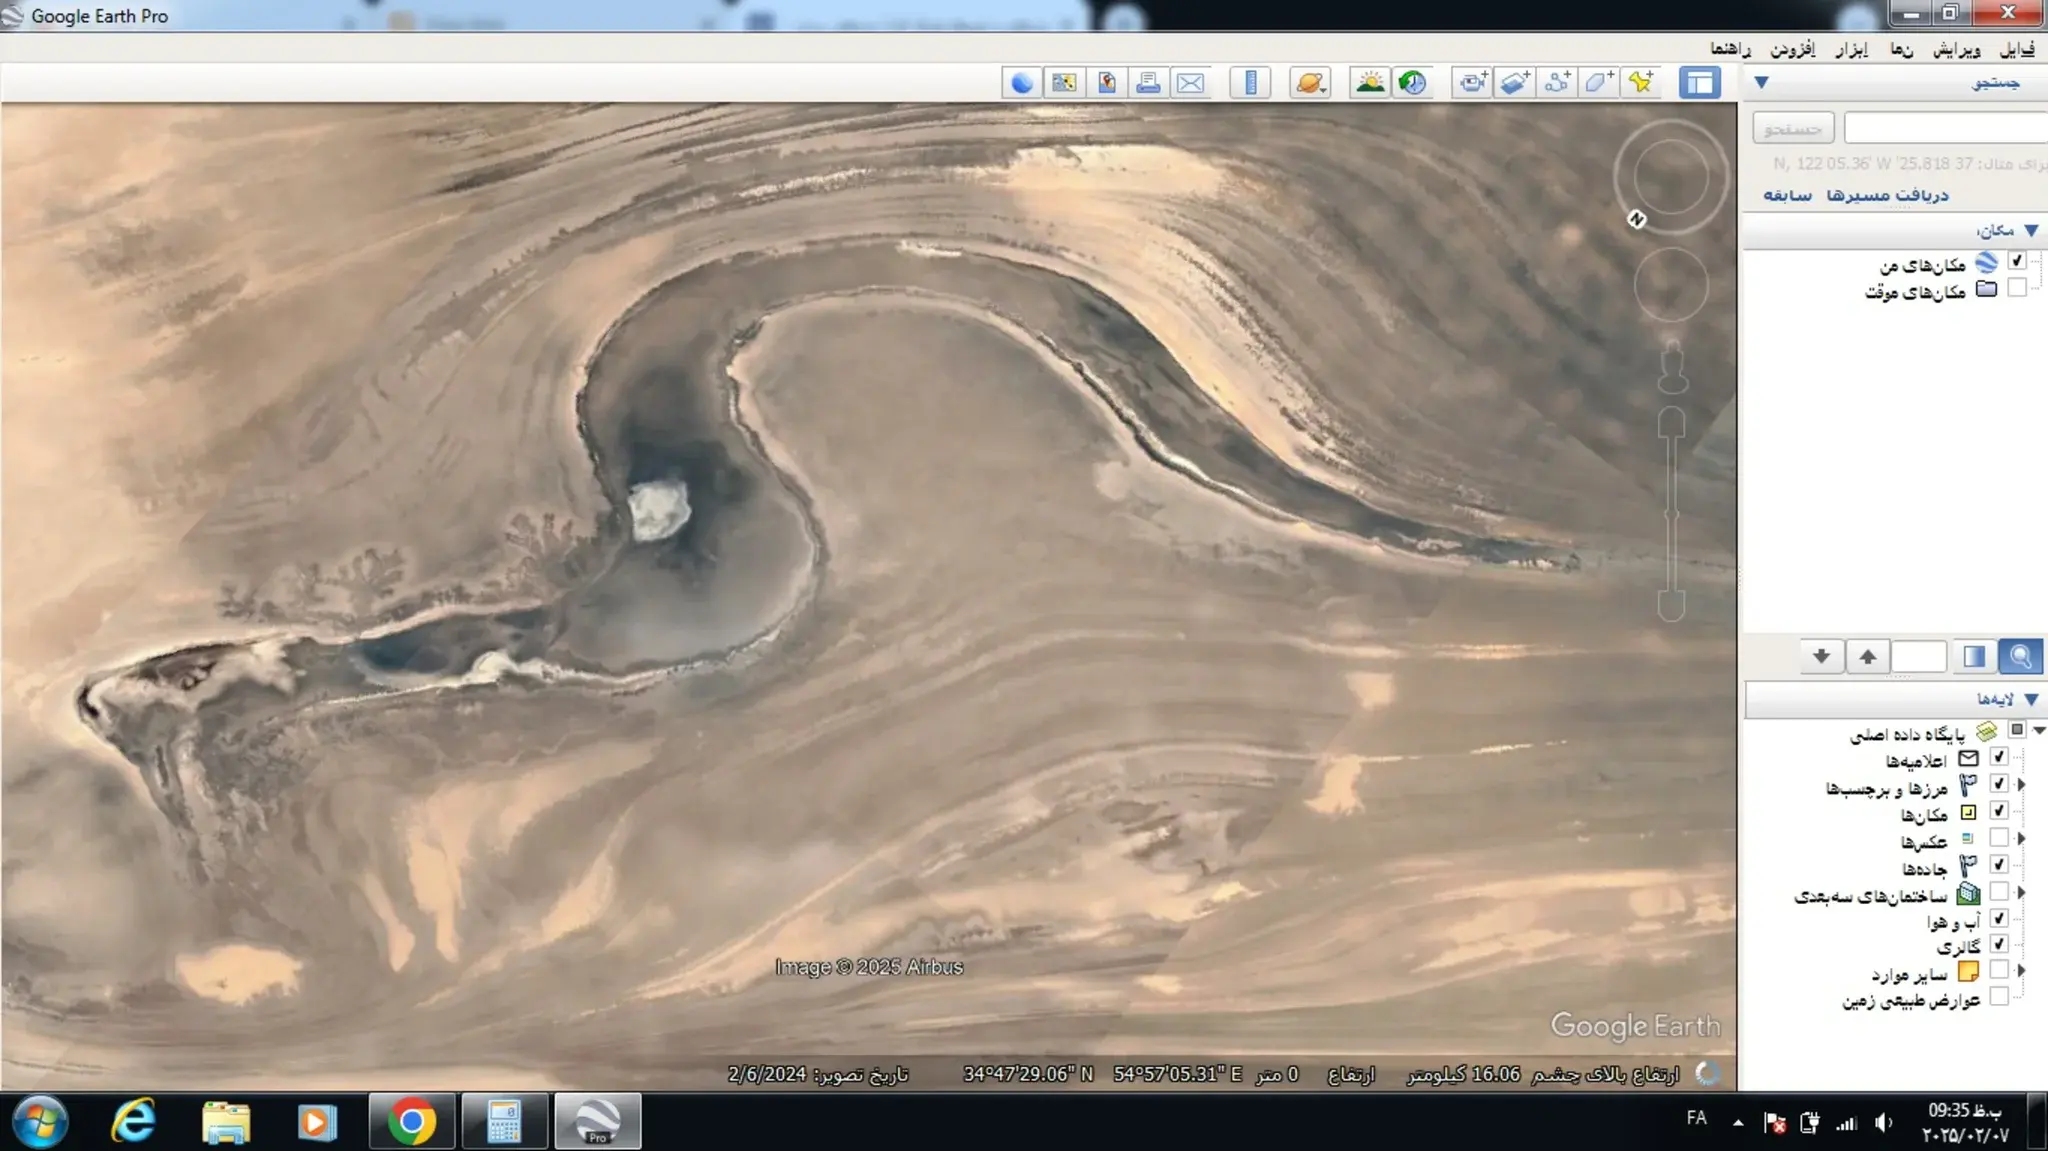
Task: Open the Ruler measuring tool
Action: point(1250,82)
